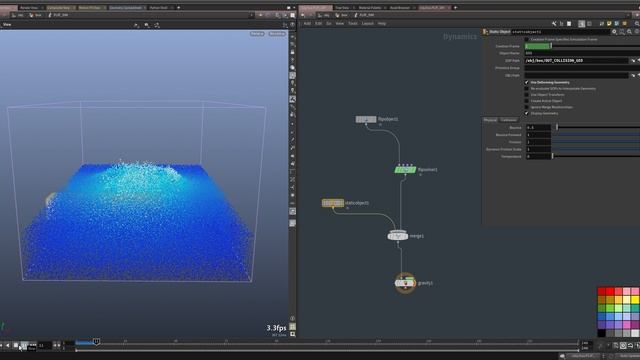Select the merge1 node
Screen dimensions: 640x360
(x=398, y=236)
